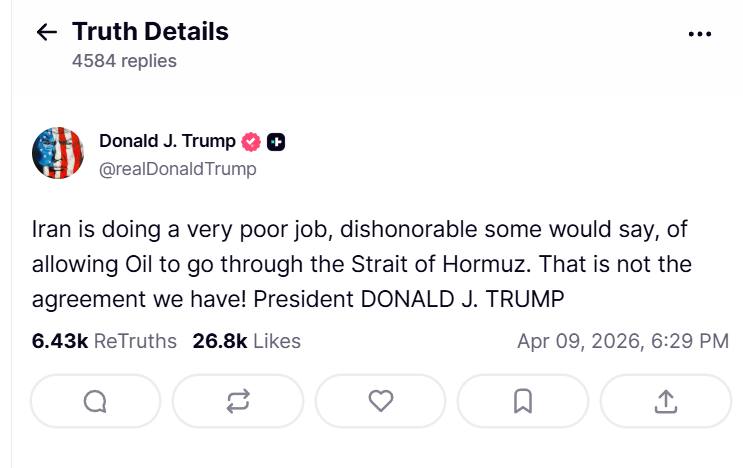
Task: Open Donald J. Trump's profile avatar
Action: tap(58, 153)
